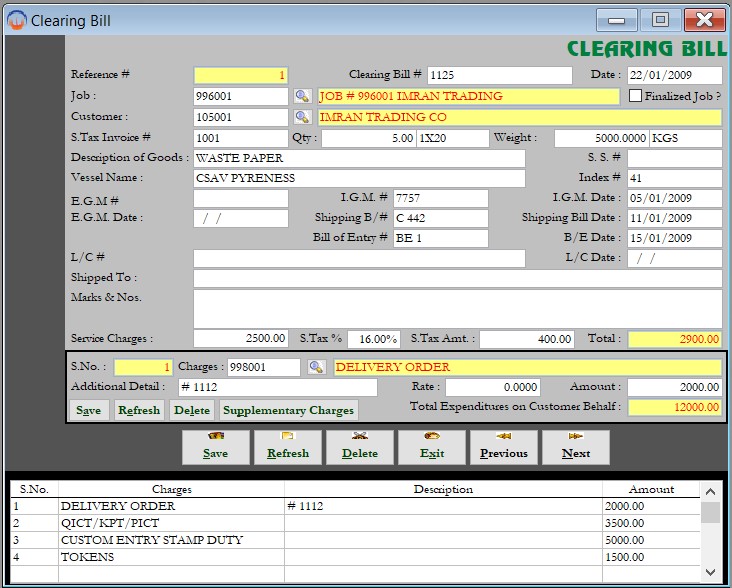Screen dimensions: 732x588
Task: Go to the Previous record
Action: (504, 448)
